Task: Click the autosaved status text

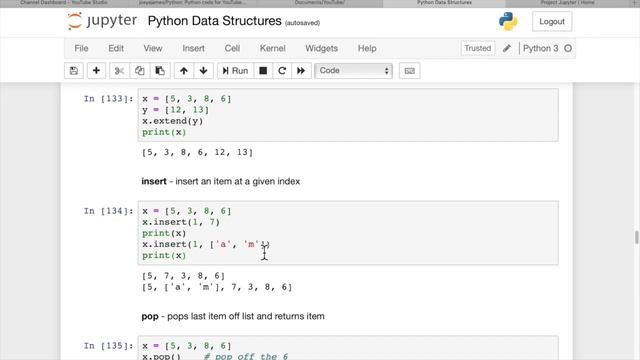Action: pyautogui.click(x=302, y=23)
